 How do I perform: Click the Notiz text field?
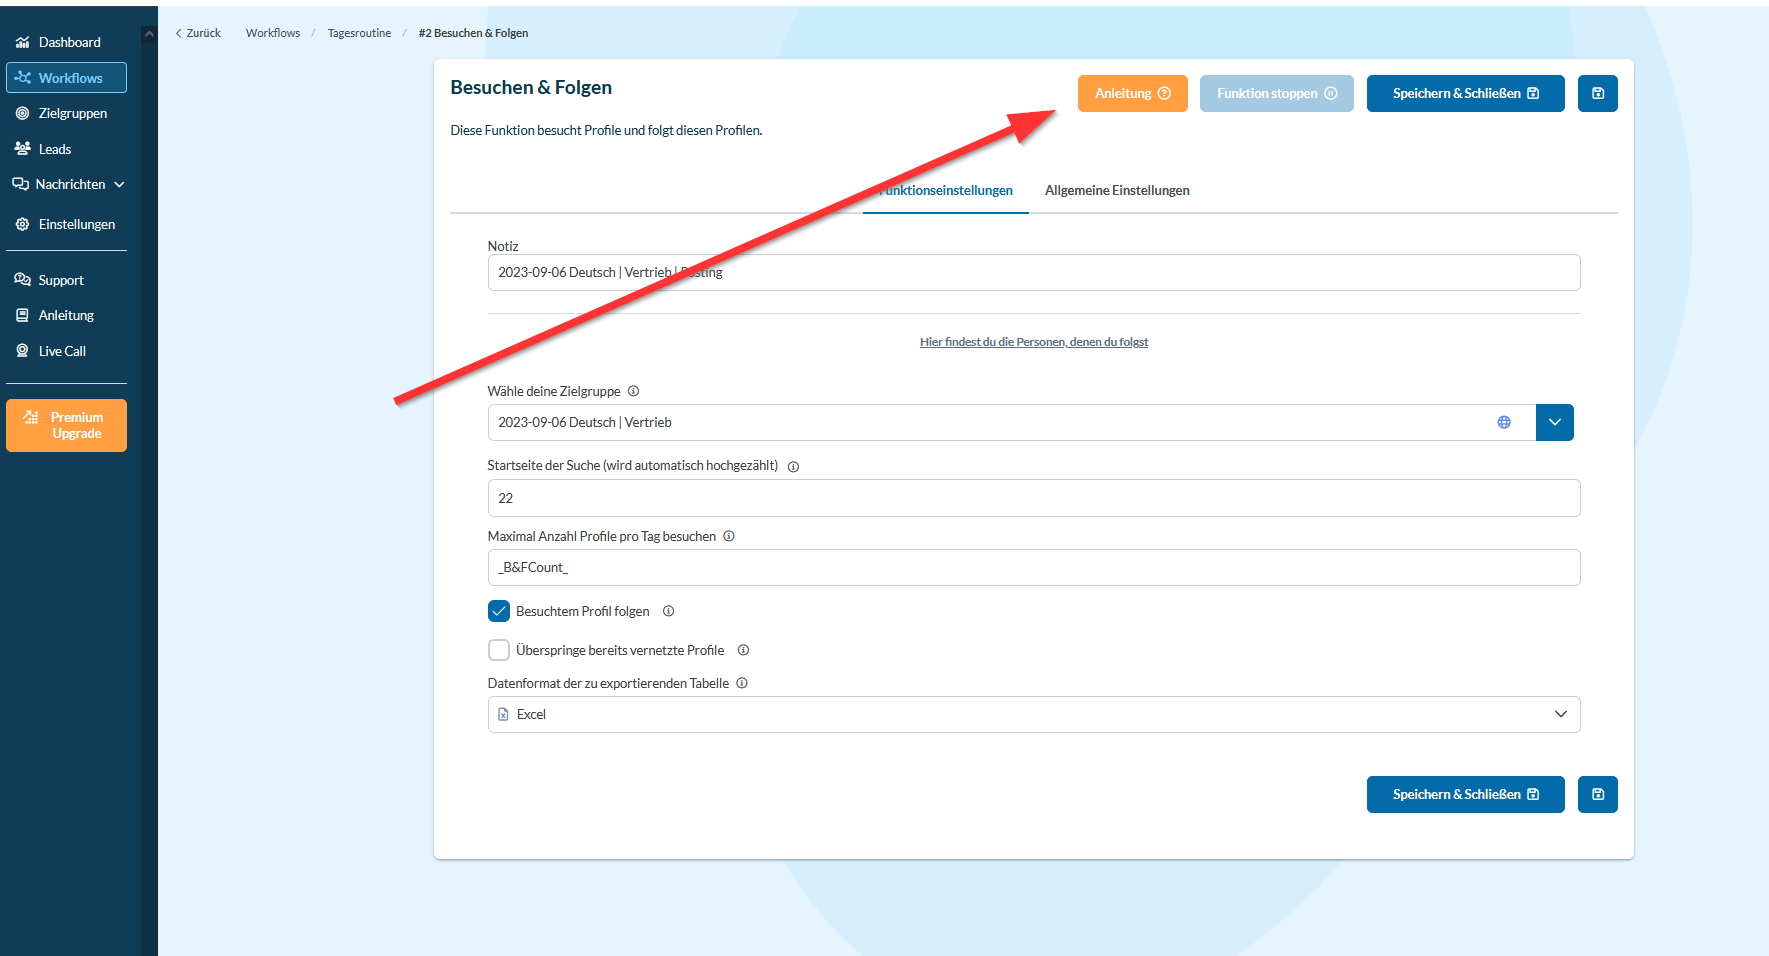[1033, 273]
